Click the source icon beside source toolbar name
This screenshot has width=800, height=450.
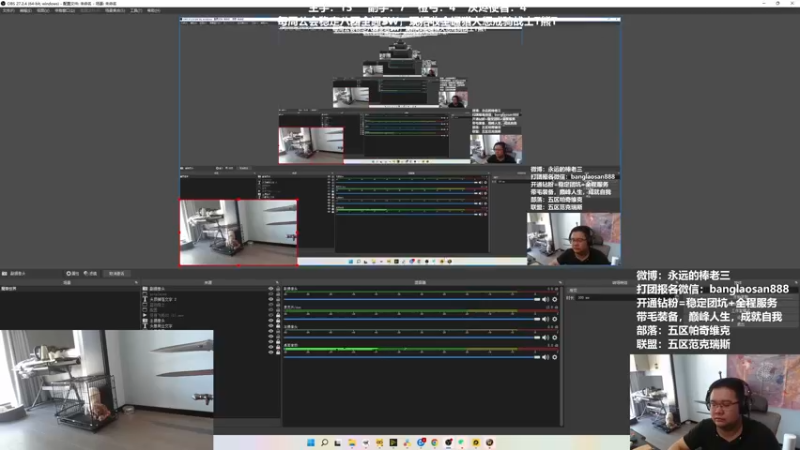coord(5,273)
